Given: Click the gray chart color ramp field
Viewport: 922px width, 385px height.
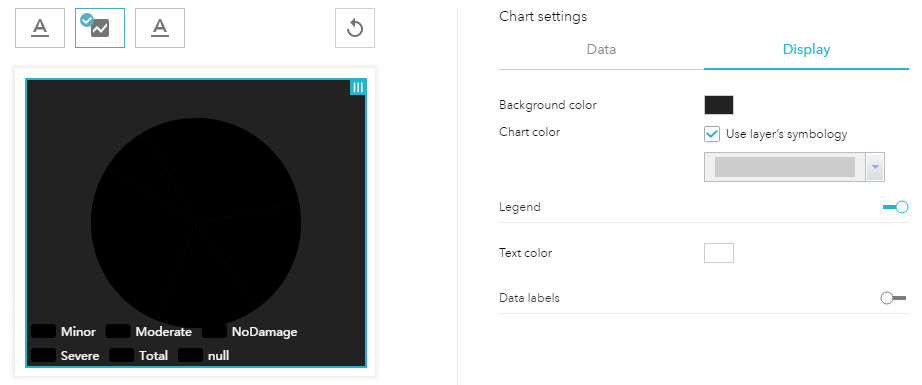Looking at the screenshot, I should coord(784,167).
